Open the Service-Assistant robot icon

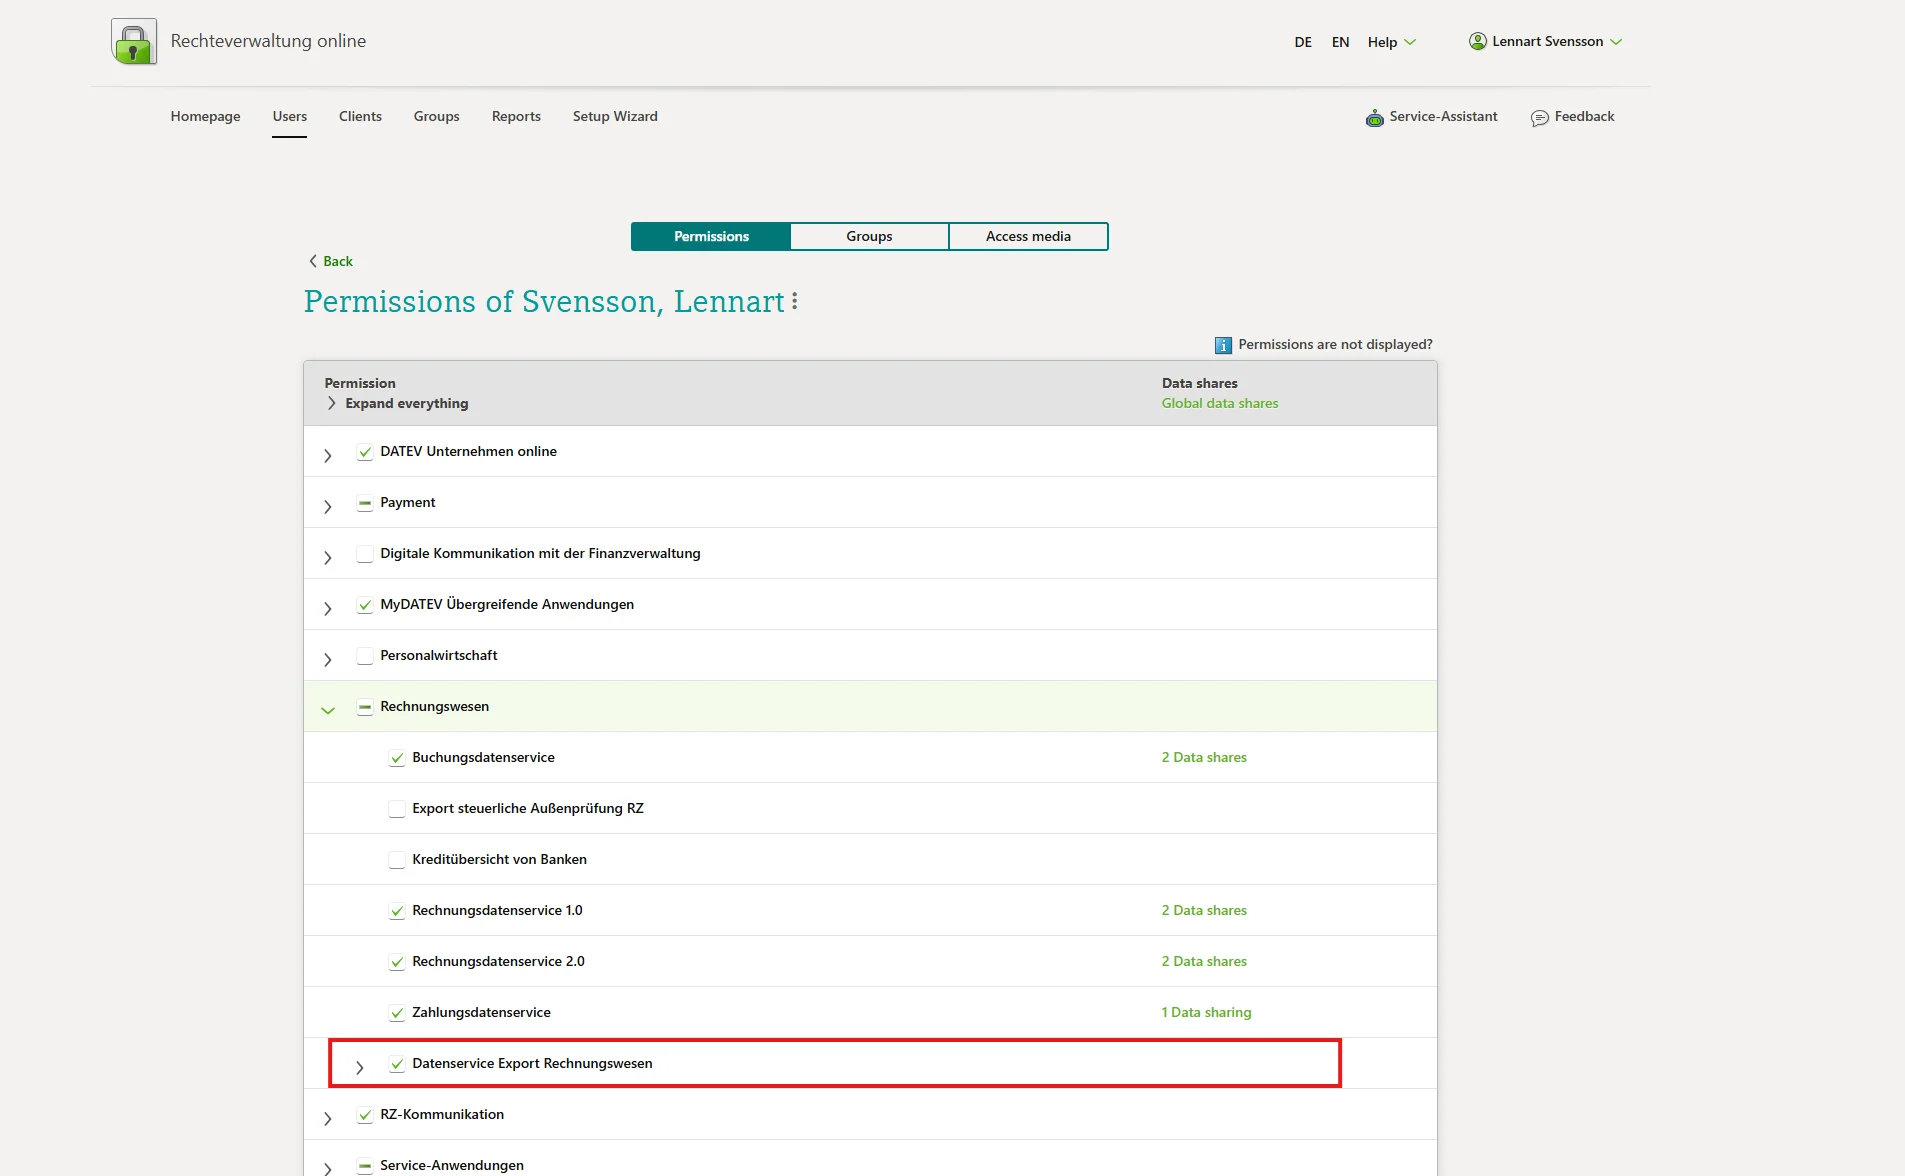point(1375,117)
